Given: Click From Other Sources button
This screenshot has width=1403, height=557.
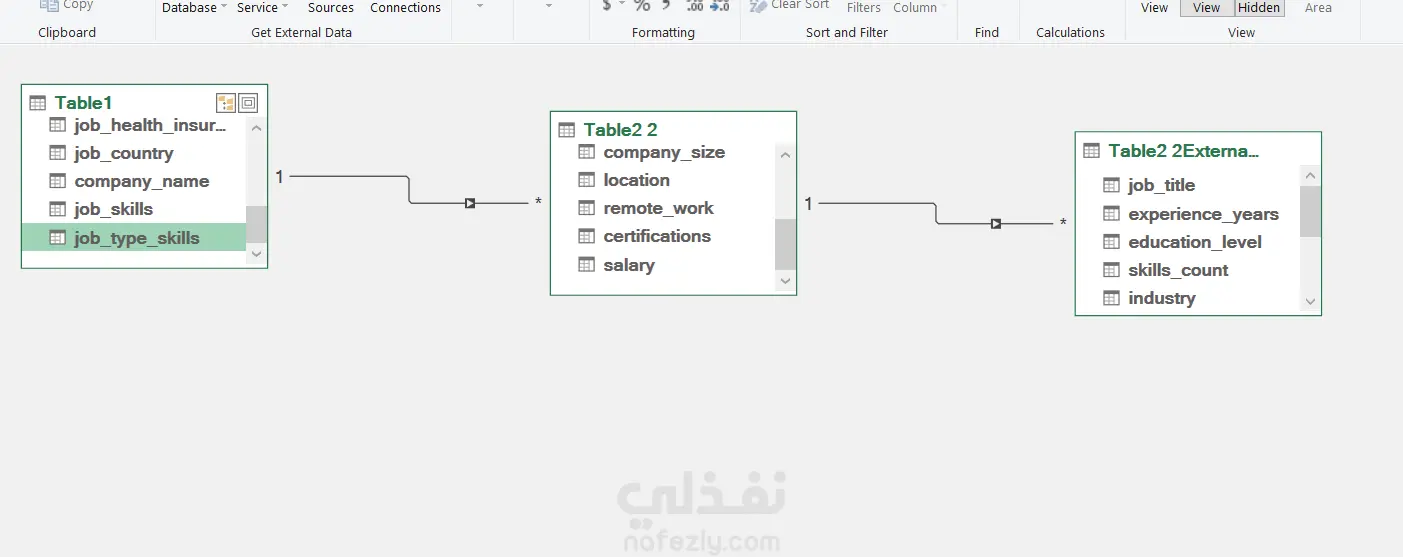Looking at the screenshot, I should coord(331,7).
